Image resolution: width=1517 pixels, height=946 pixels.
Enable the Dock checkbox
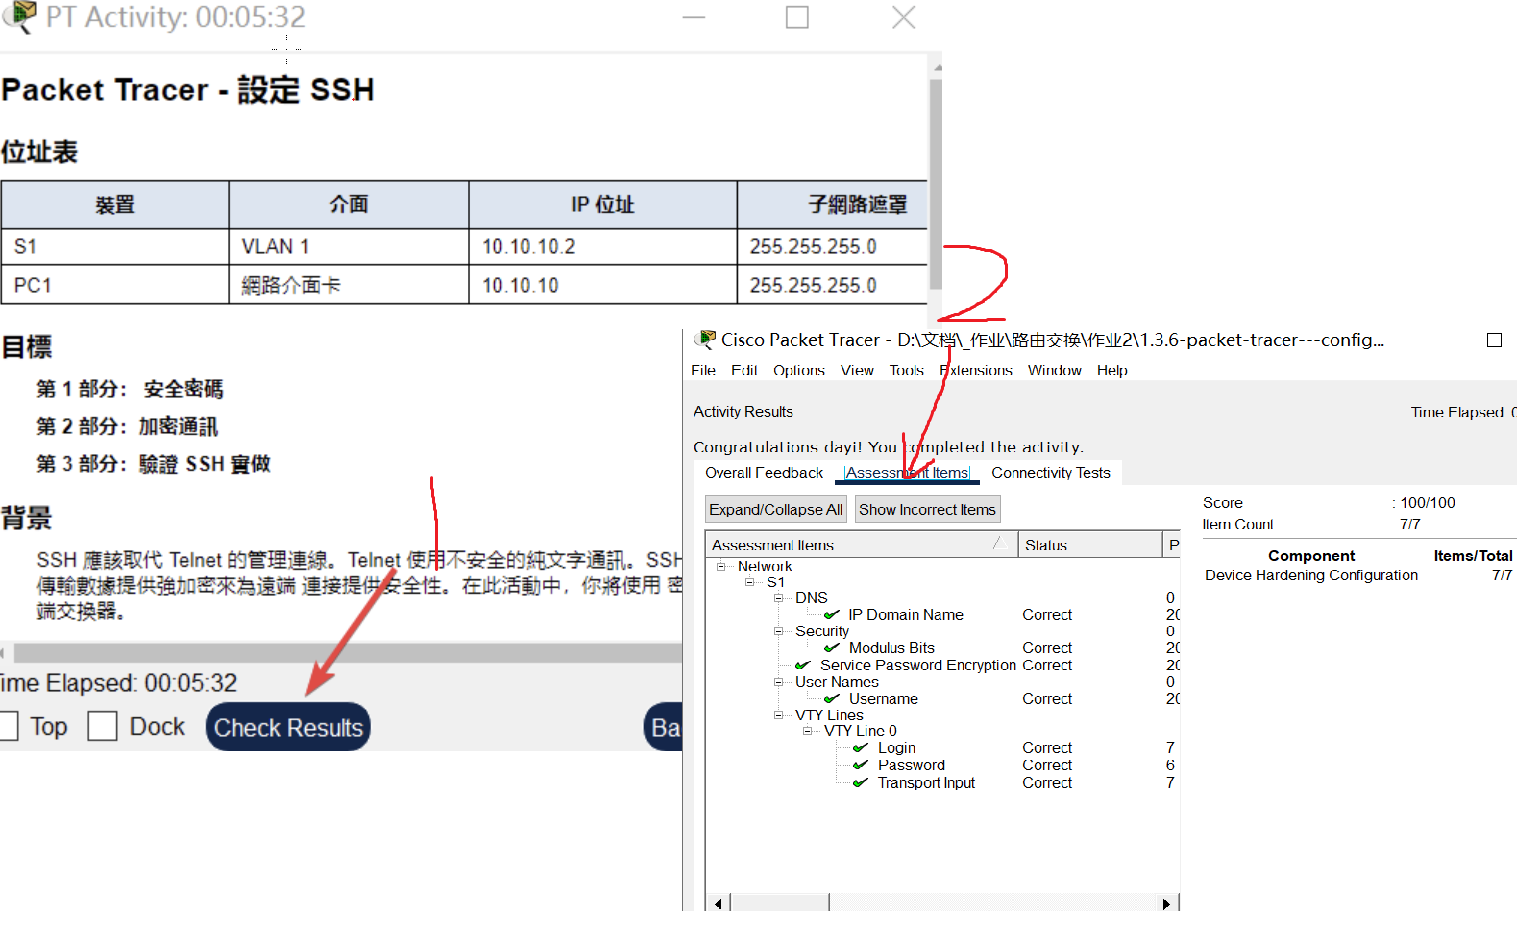tap(102, 726)
